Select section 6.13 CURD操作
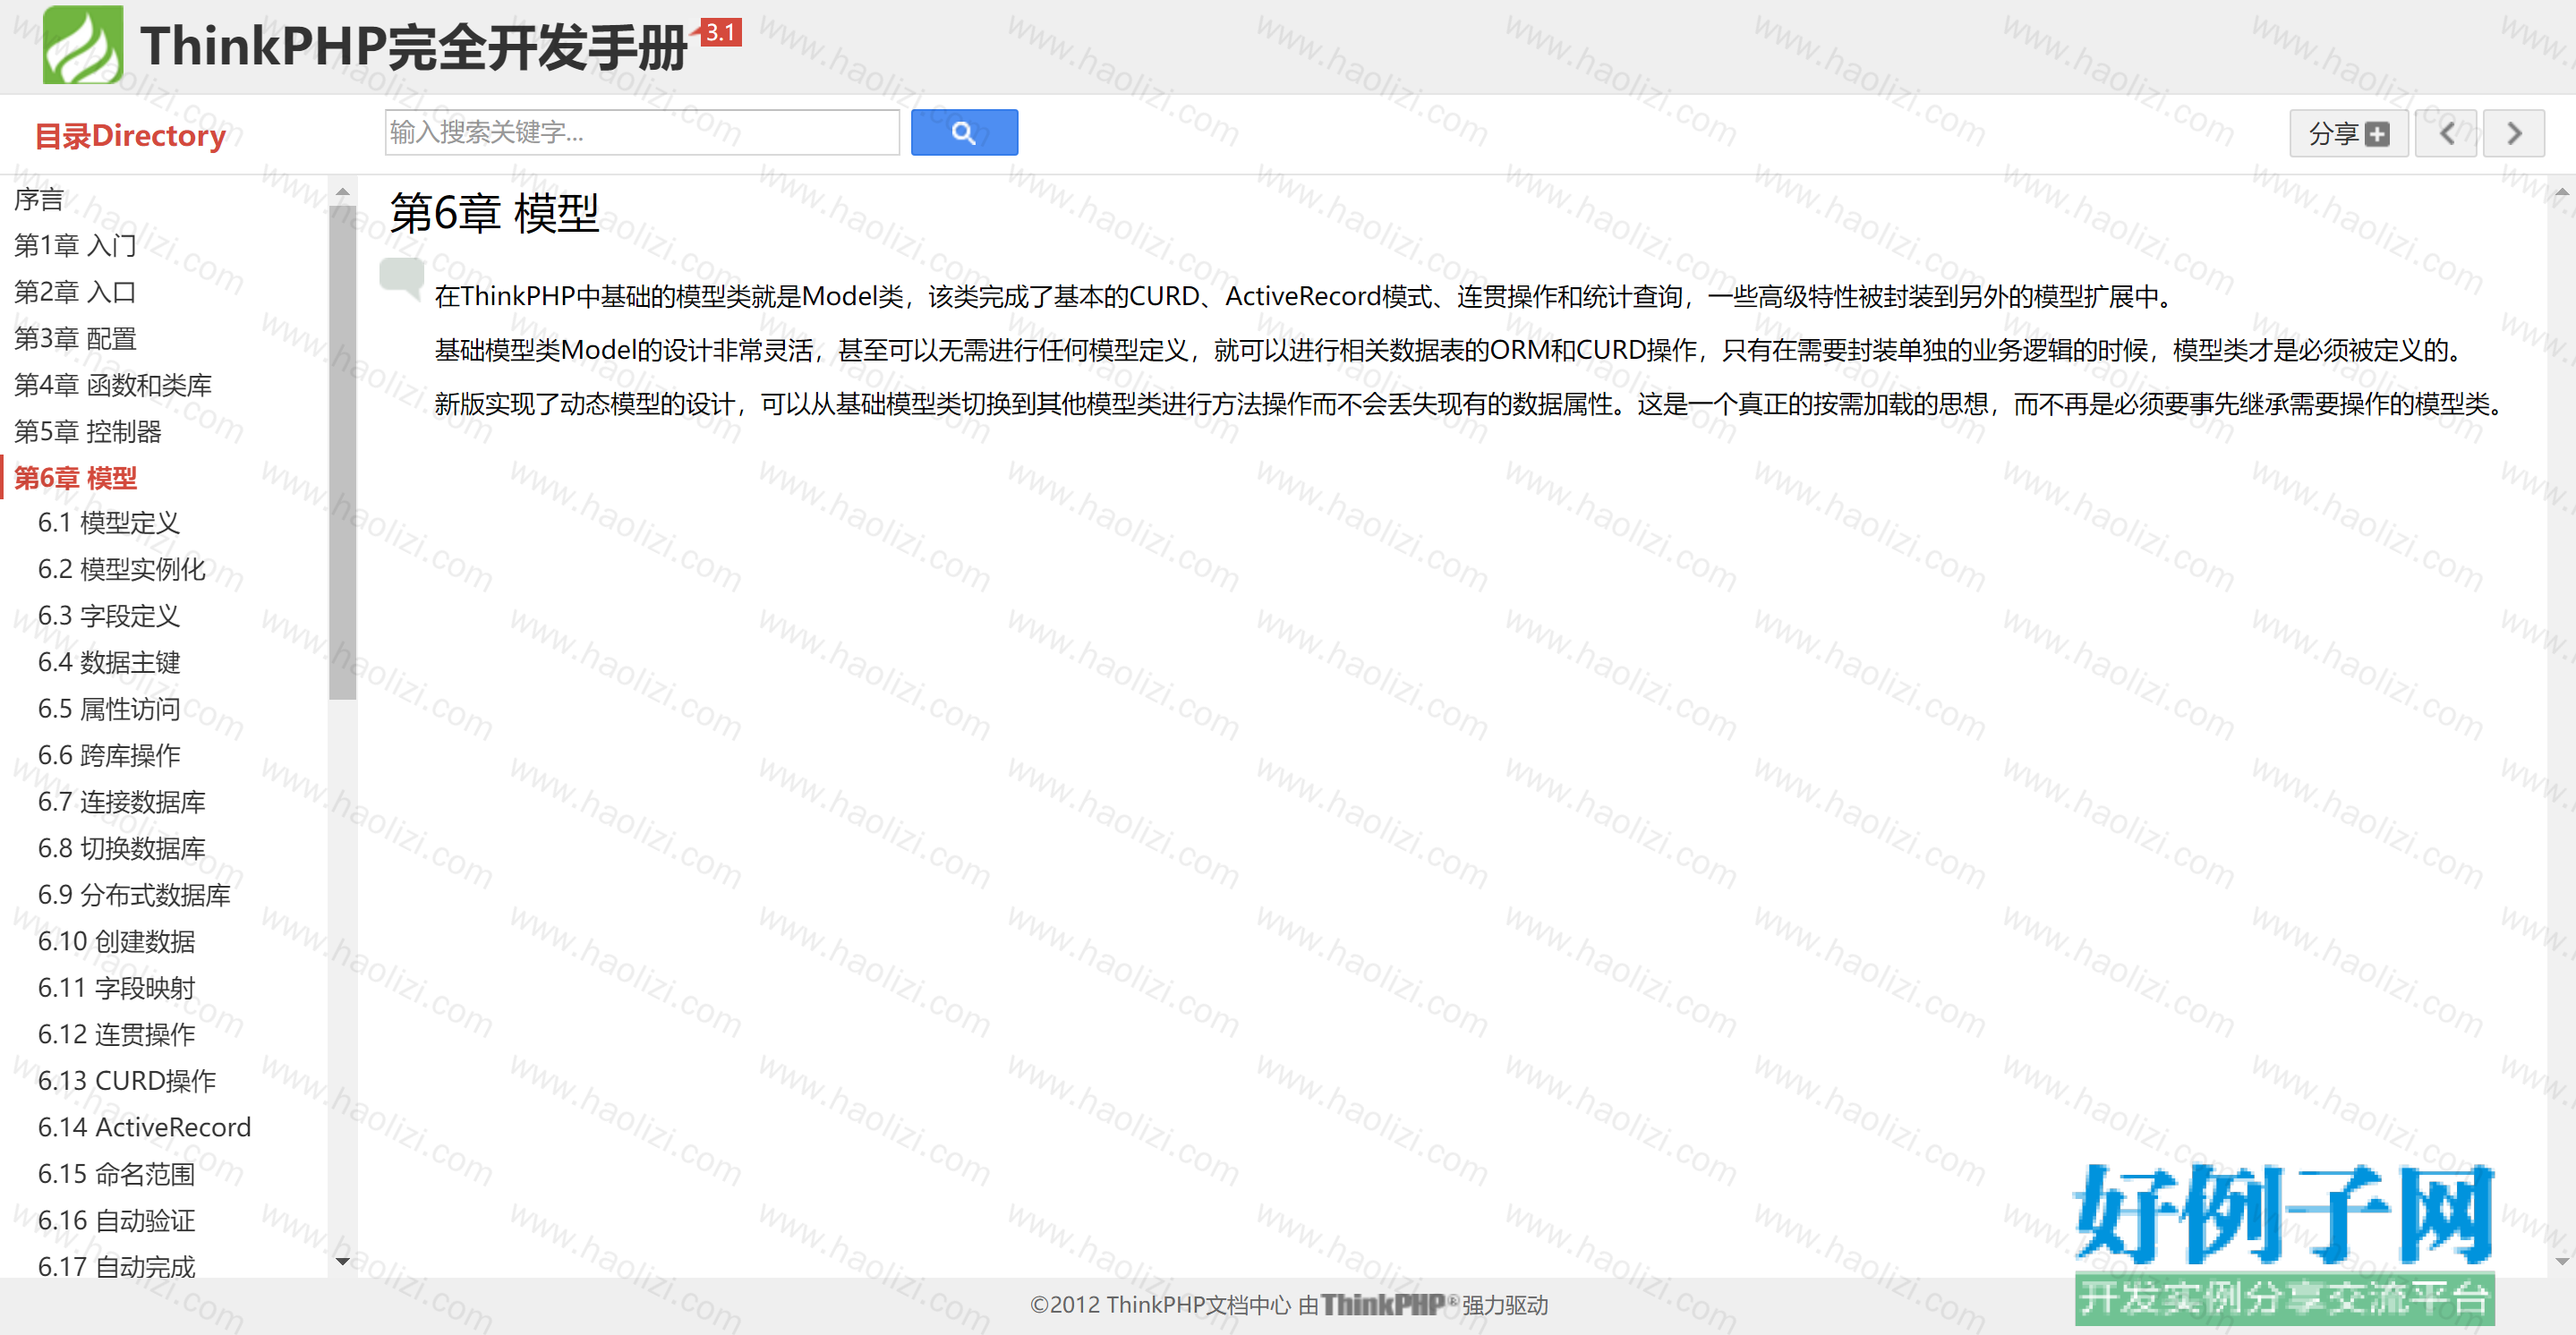This screenshot has height=1335, width=2576. (127, 1080)
